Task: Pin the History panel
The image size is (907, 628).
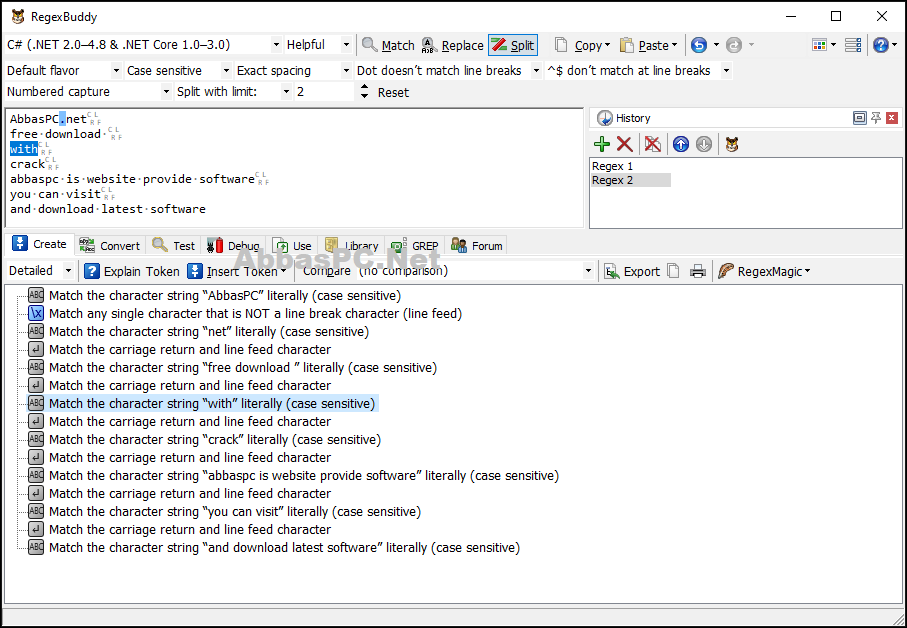Action: (876, 118)
